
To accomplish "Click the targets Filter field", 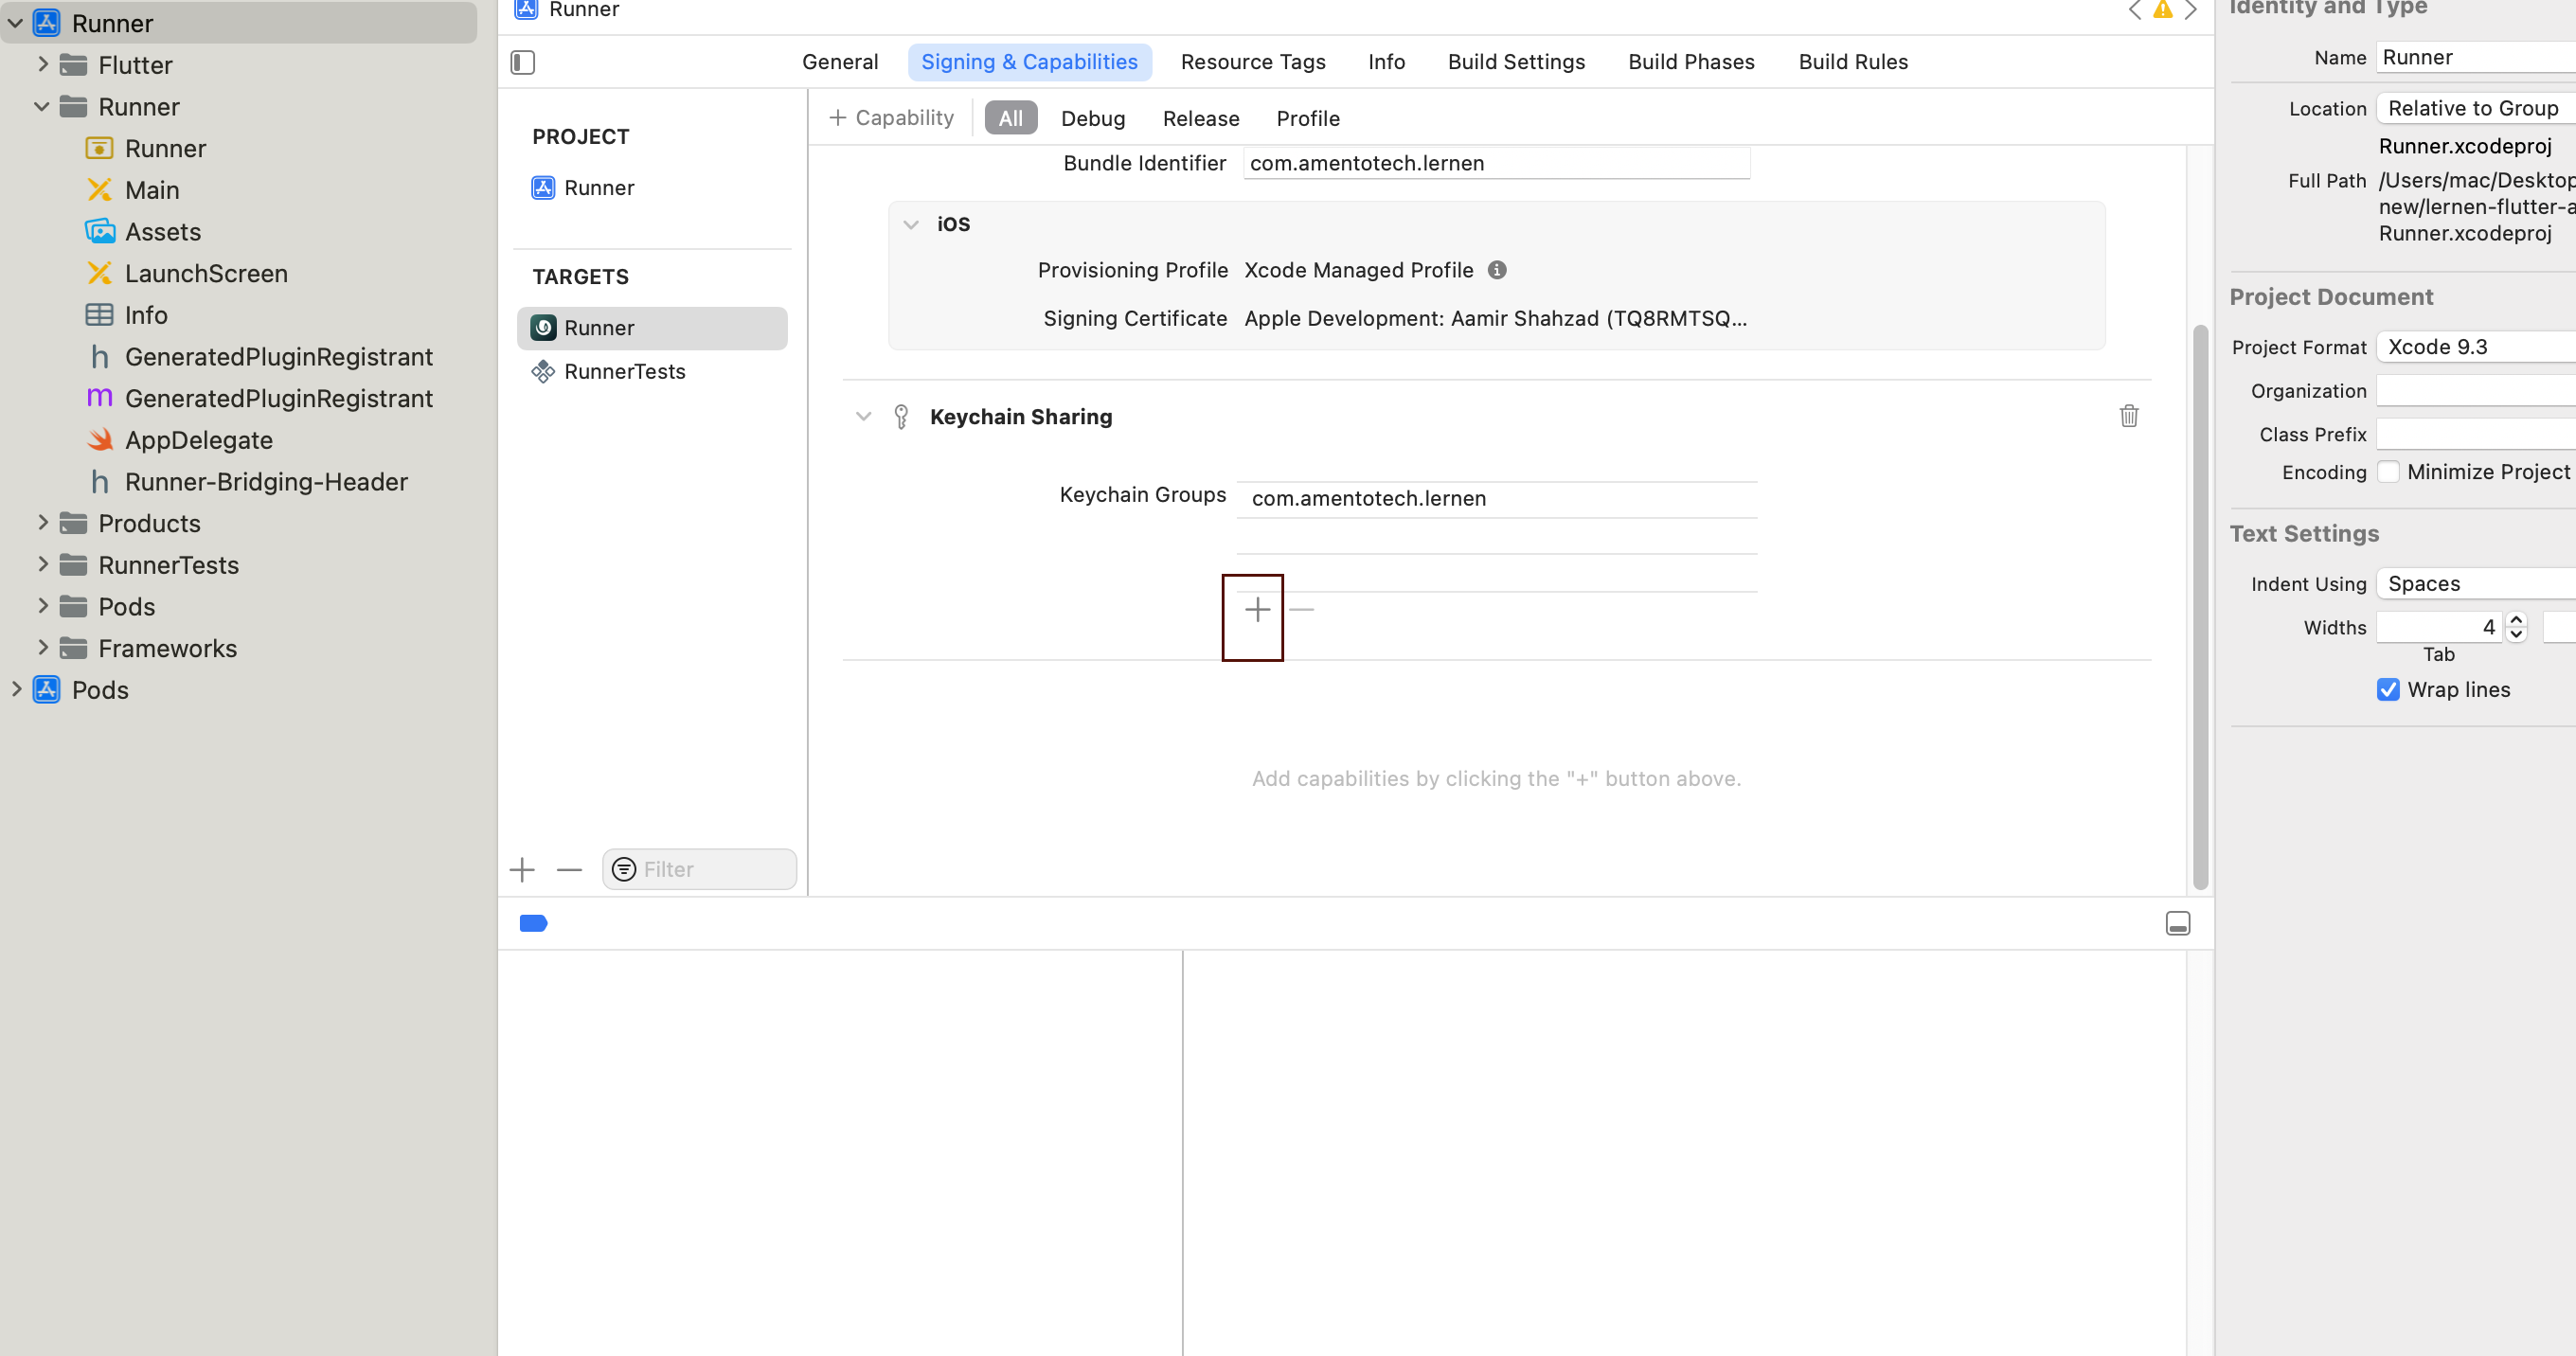I will click(x=699, y=869).
